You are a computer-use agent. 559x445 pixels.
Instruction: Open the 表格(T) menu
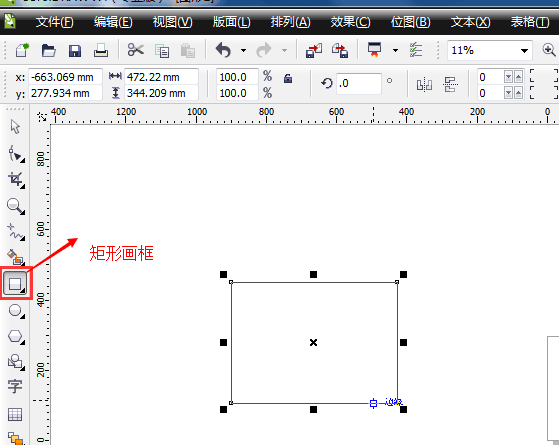pos(530,22)
